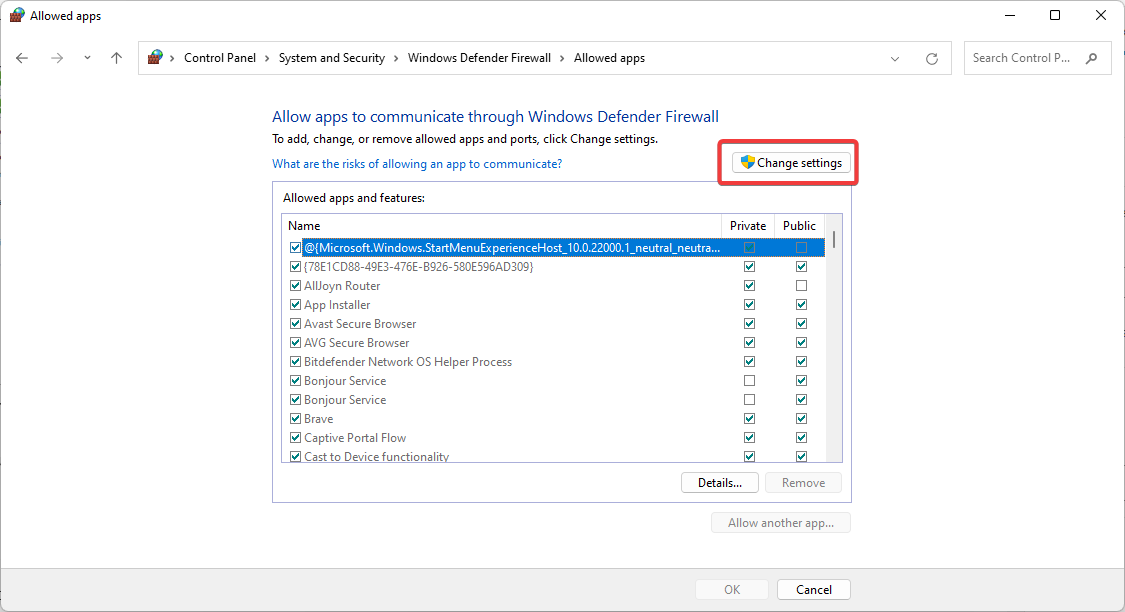Toggle the {78E1CD88-49E3-476E-B926-580E596AD309} name checkbox
This screenshot has height=612, width=1125.
tap(295, 266)
